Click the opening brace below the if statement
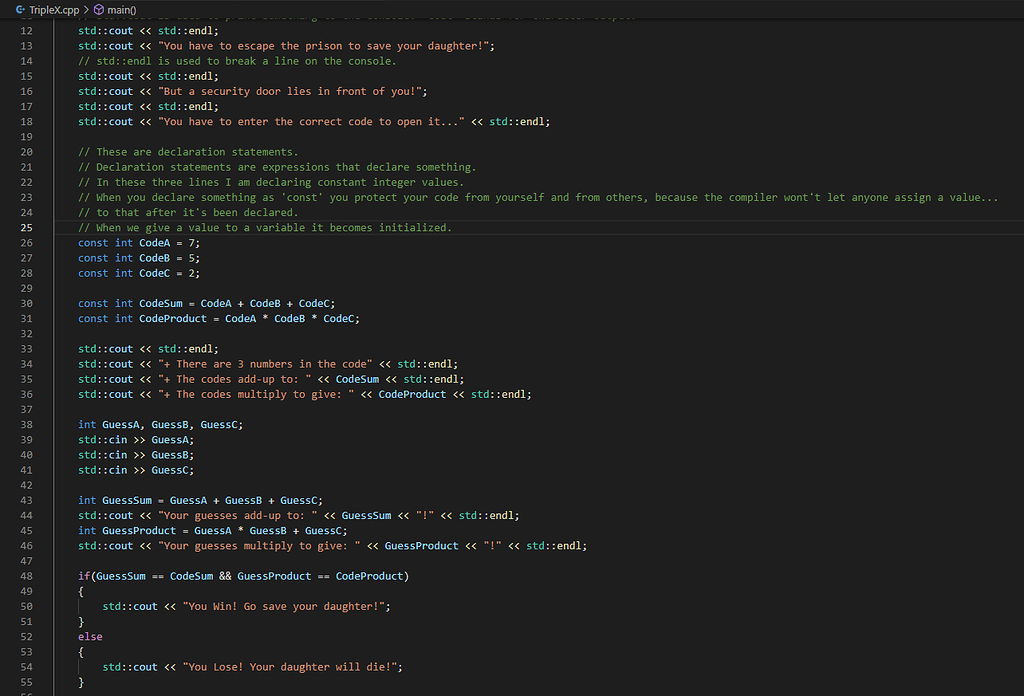Image resolution: width=1024 pixels, height=696 pixels. [x=81, y=592]
